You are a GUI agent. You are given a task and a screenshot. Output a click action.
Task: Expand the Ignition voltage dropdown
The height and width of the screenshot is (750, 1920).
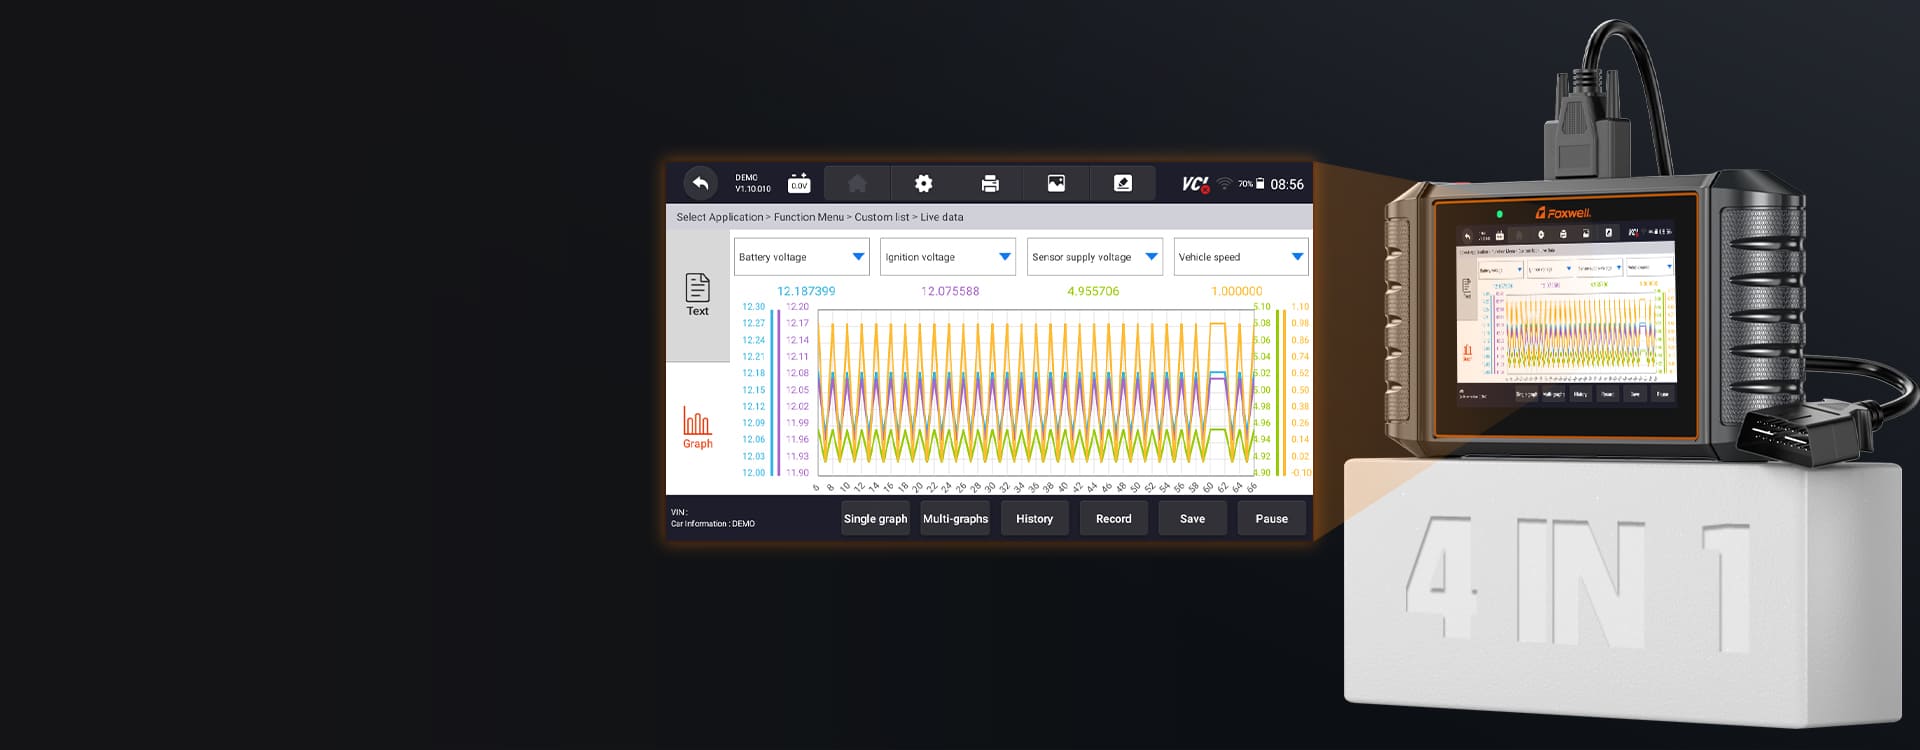[x=948, y=257]
